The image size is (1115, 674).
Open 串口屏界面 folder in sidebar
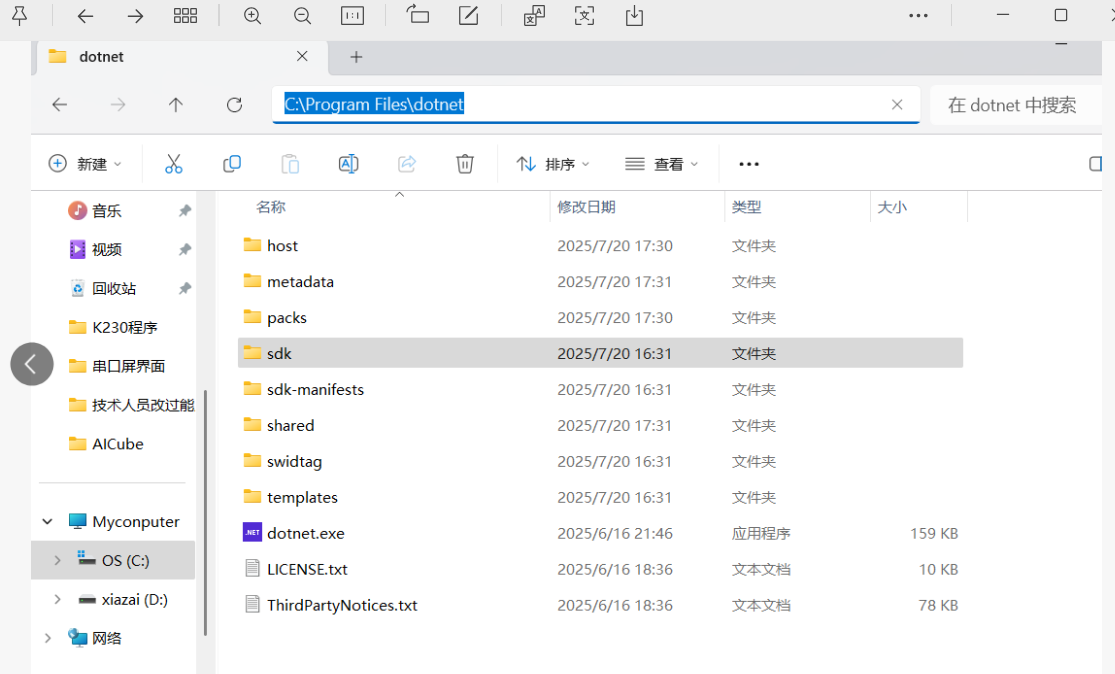[128, 366]
